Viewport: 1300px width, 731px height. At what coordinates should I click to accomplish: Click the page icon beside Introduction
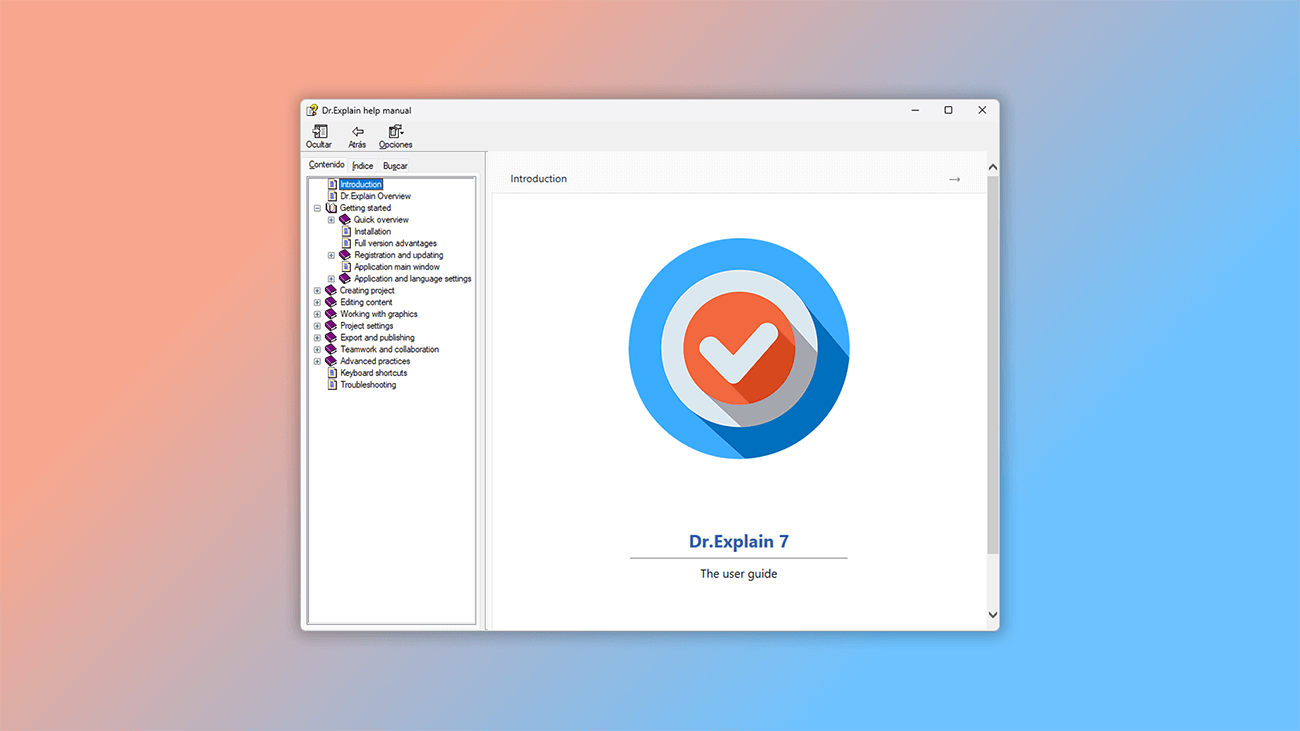(x=333, y=185)
